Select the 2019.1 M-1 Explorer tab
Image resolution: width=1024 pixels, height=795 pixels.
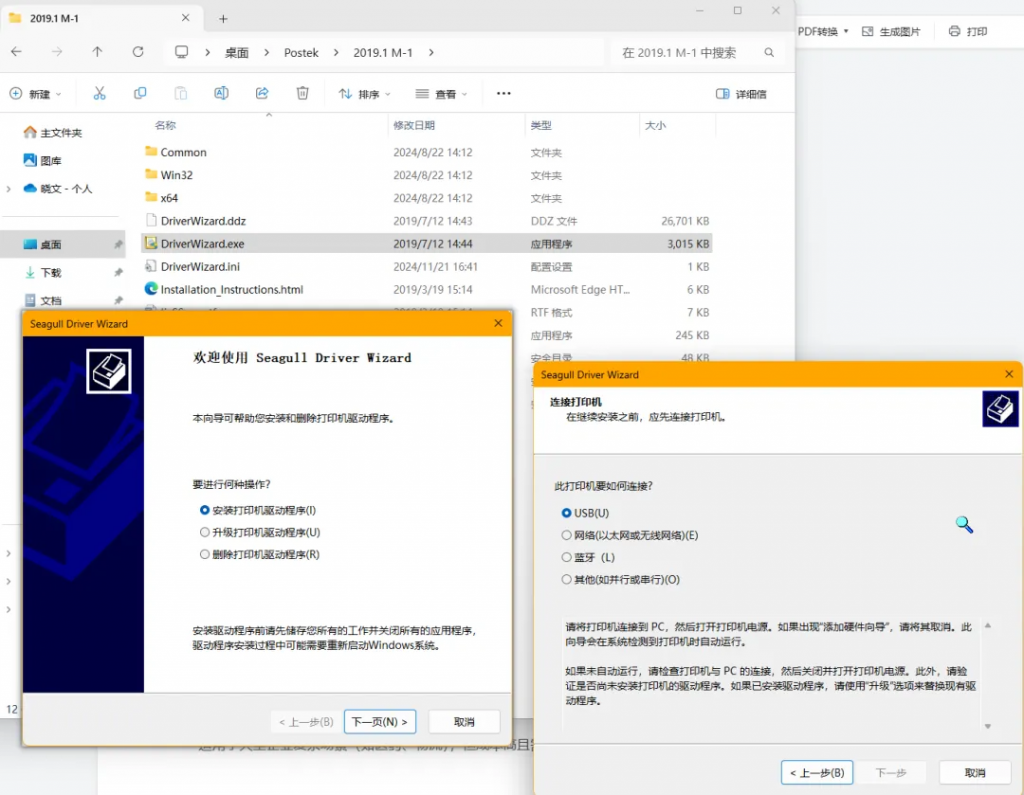(101, 18)
